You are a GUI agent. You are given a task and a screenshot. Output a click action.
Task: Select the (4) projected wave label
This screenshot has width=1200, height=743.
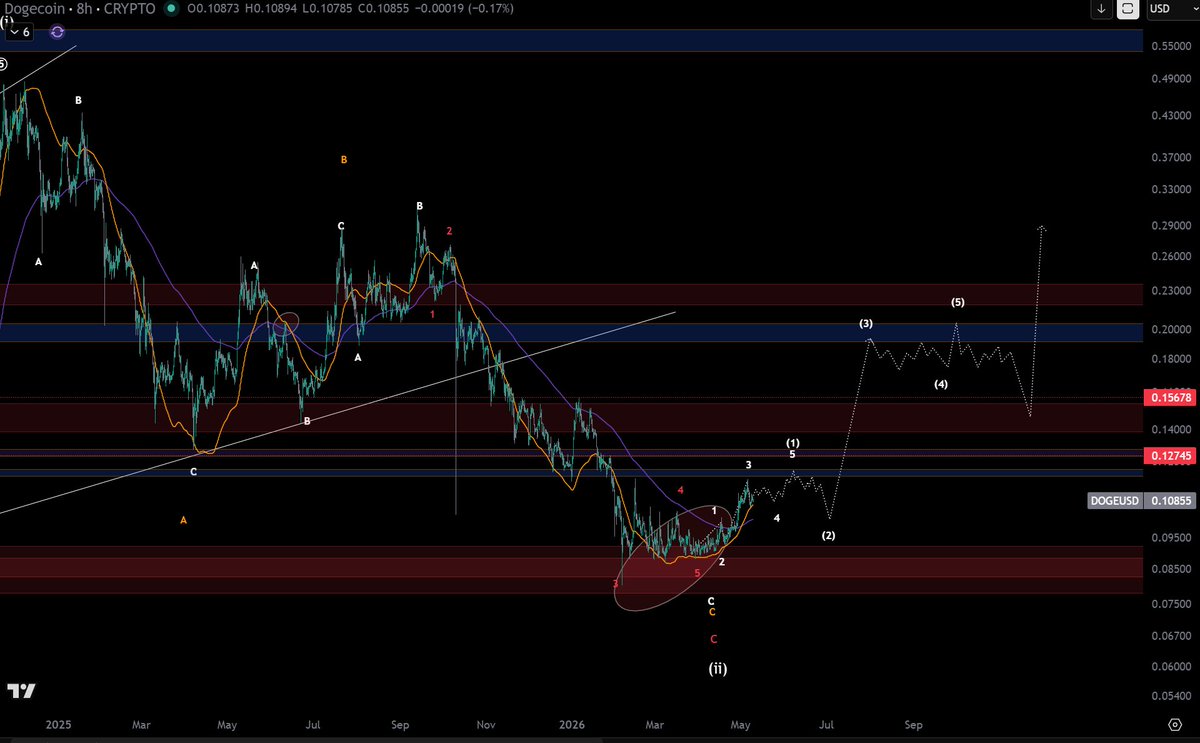[941, 384]
